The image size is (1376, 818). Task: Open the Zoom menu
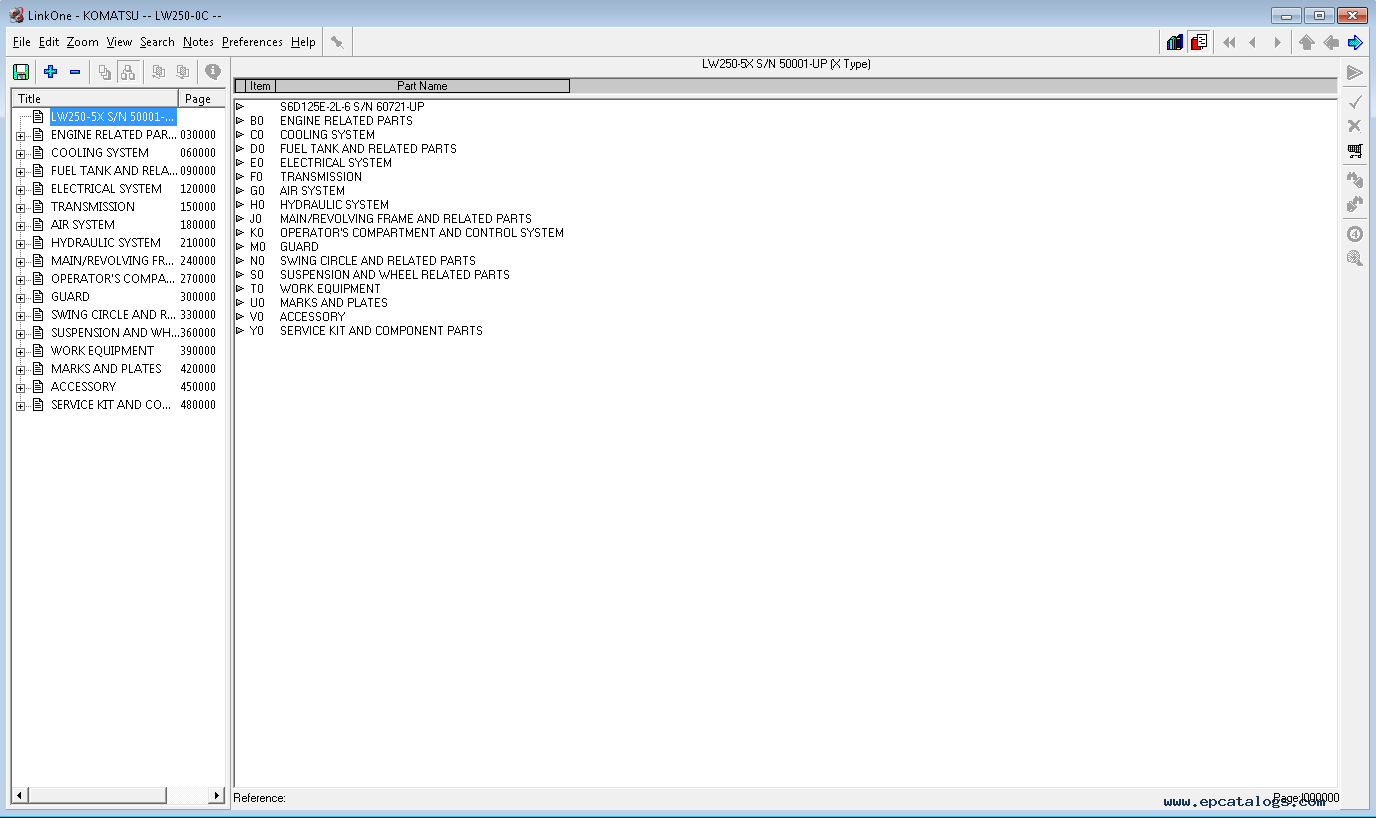coord(83,42)
